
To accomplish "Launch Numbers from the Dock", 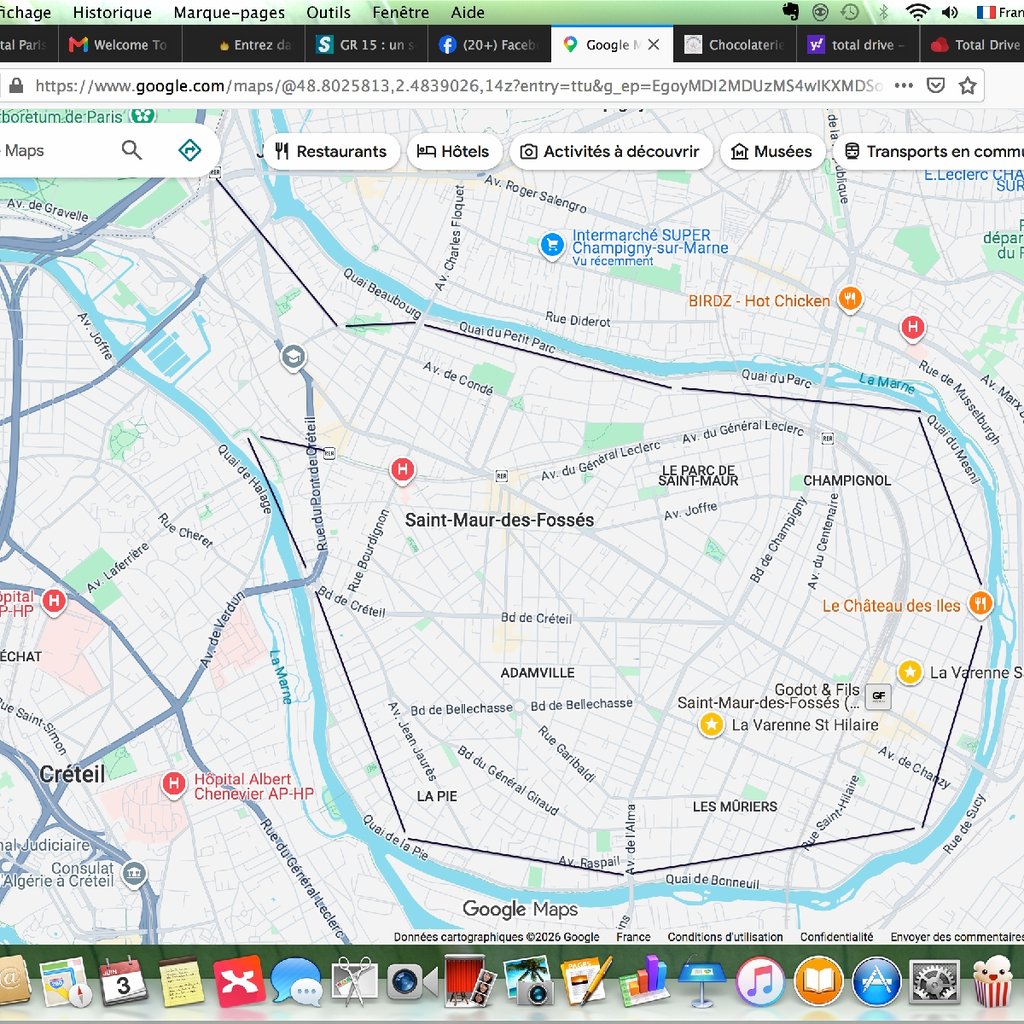I will 644,982.
